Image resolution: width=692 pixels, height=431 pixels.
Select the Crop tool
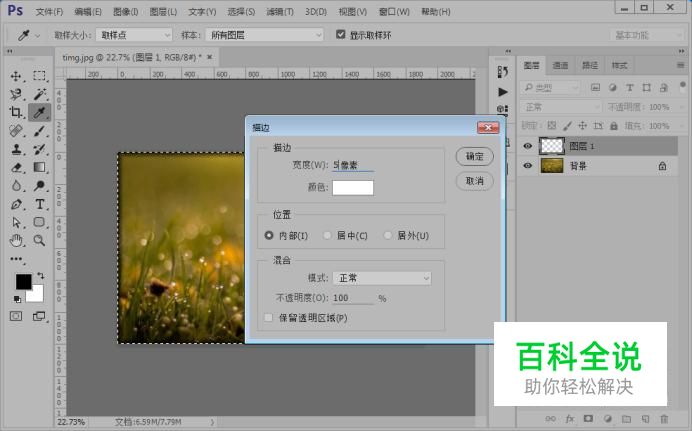pos(17,112)
